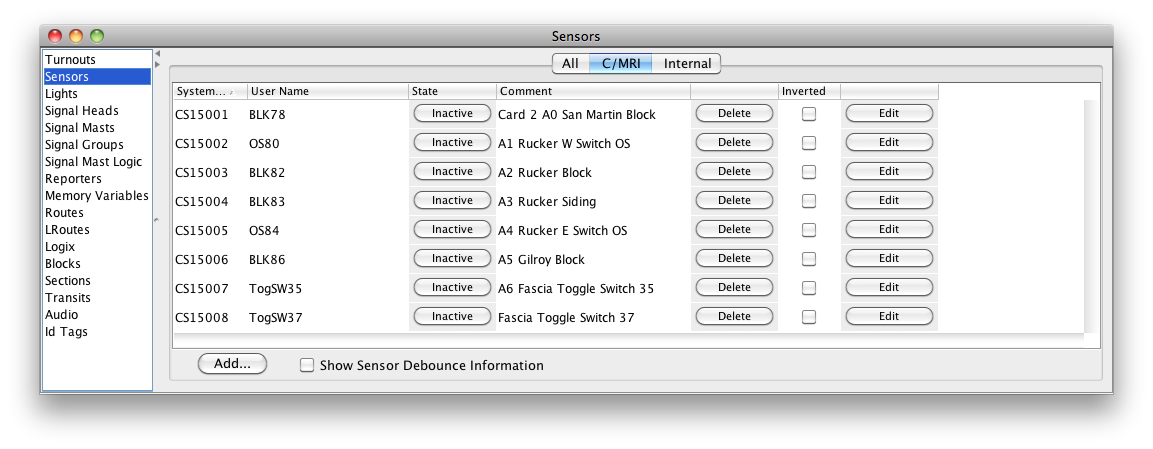Toggle Inverted checkbox for TogSW35
Screen dimensions: 1153x449
809,288
